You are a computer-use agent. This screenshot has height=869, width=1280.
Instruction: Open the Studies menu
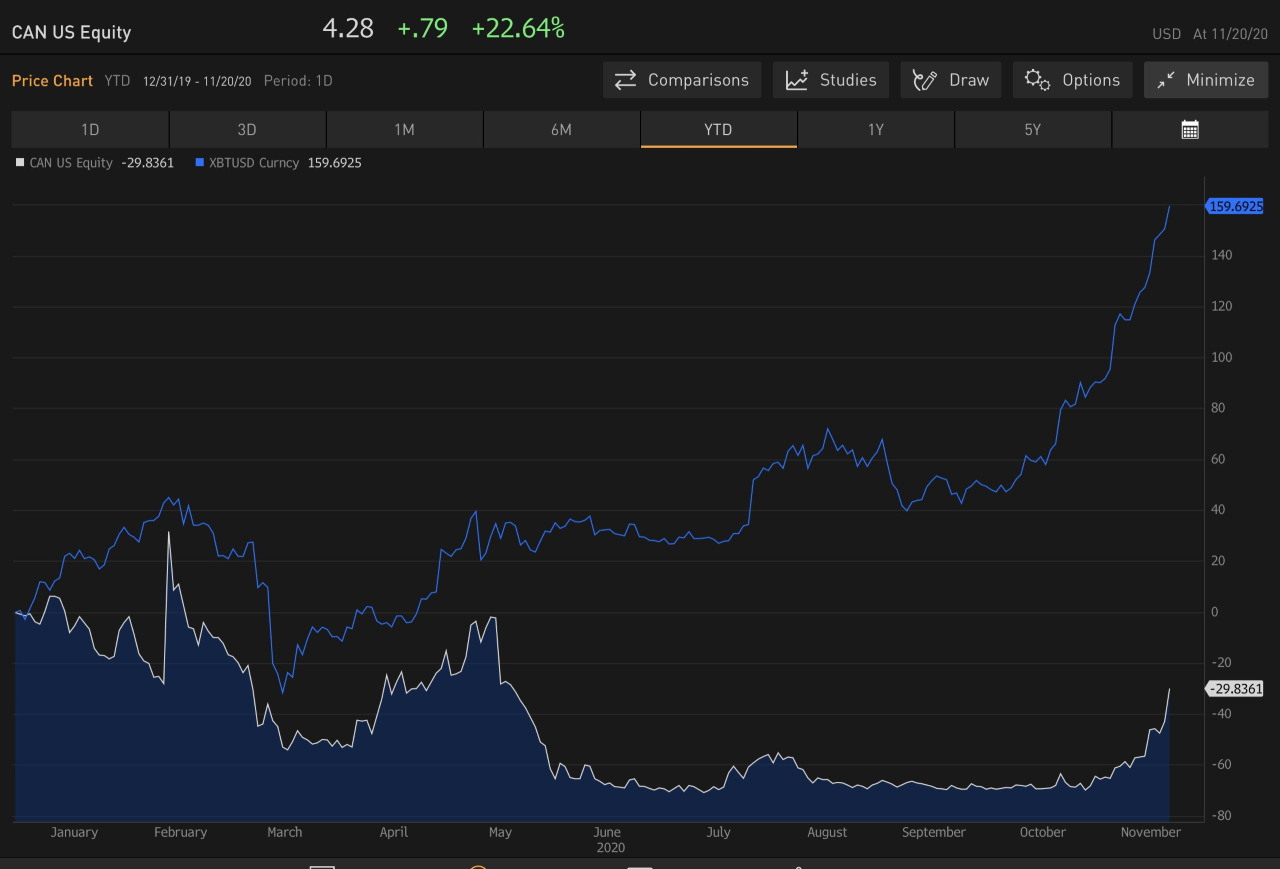831,80
